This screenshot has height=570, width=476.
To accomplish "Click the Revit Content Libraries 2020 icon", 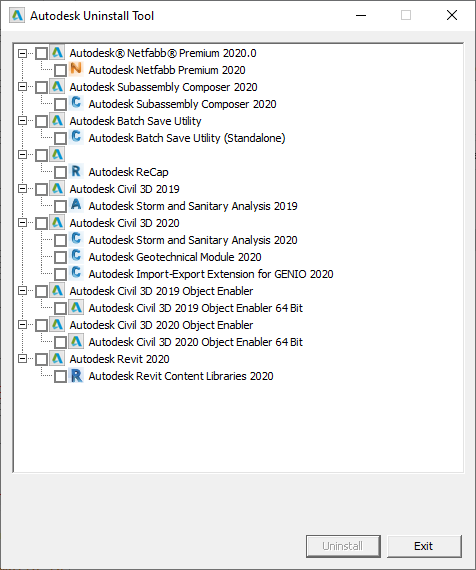I will [x=76, y=376].
